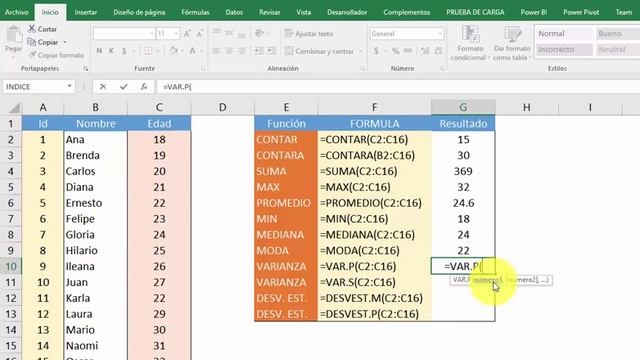The height and width of the screenshot is (360, 640).
Task: Toggle underline S formatting
Action: click(x=124, y=51)
